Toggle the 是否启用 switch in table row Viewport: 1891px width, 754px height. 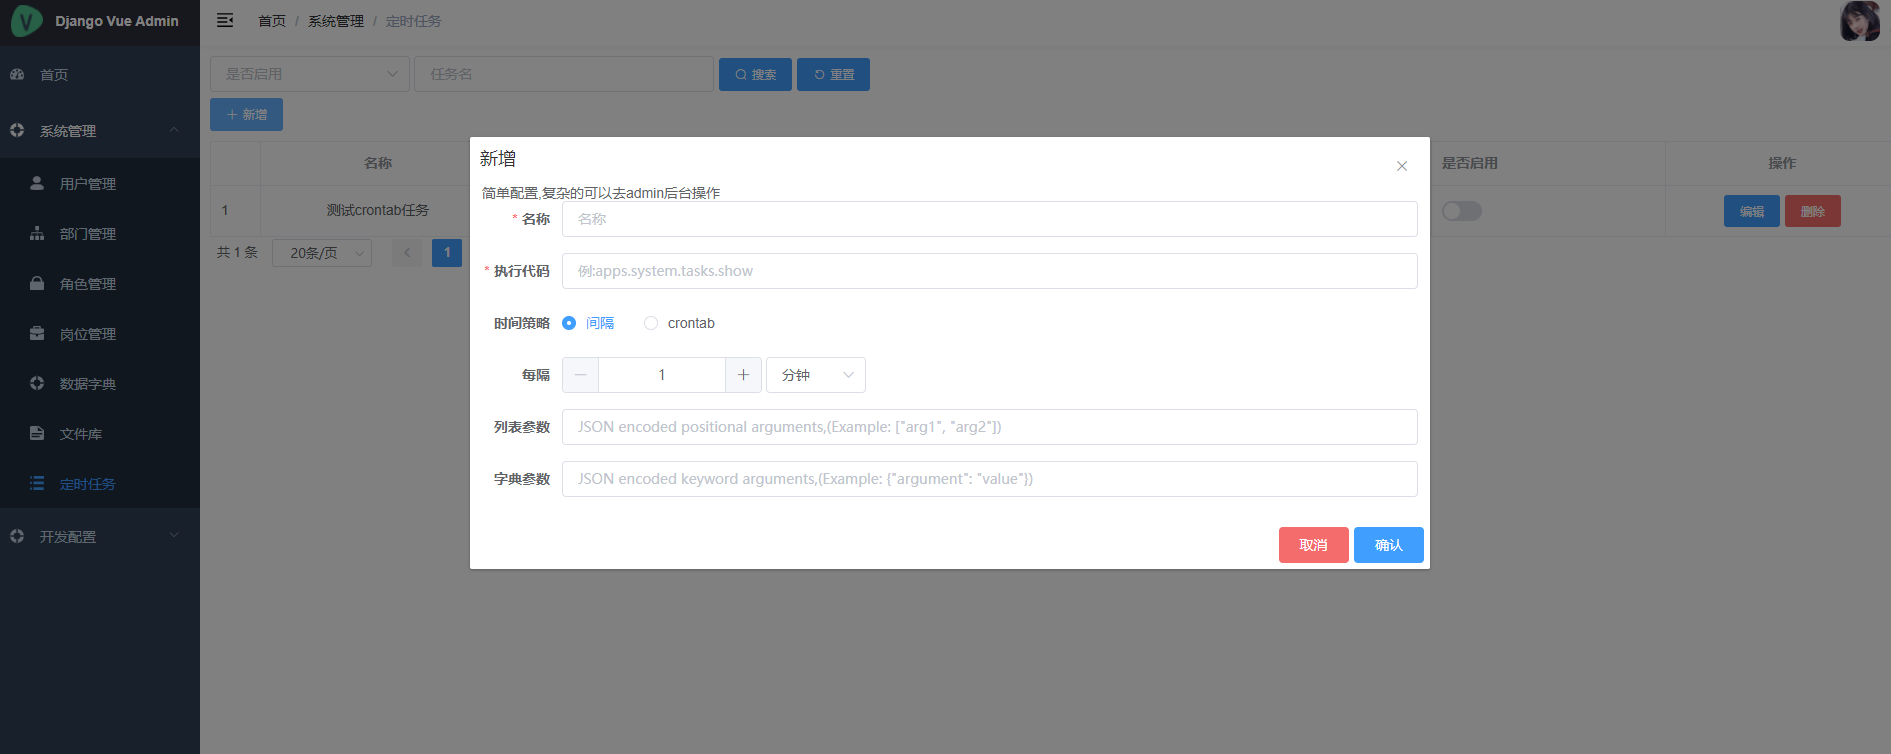1461,211
